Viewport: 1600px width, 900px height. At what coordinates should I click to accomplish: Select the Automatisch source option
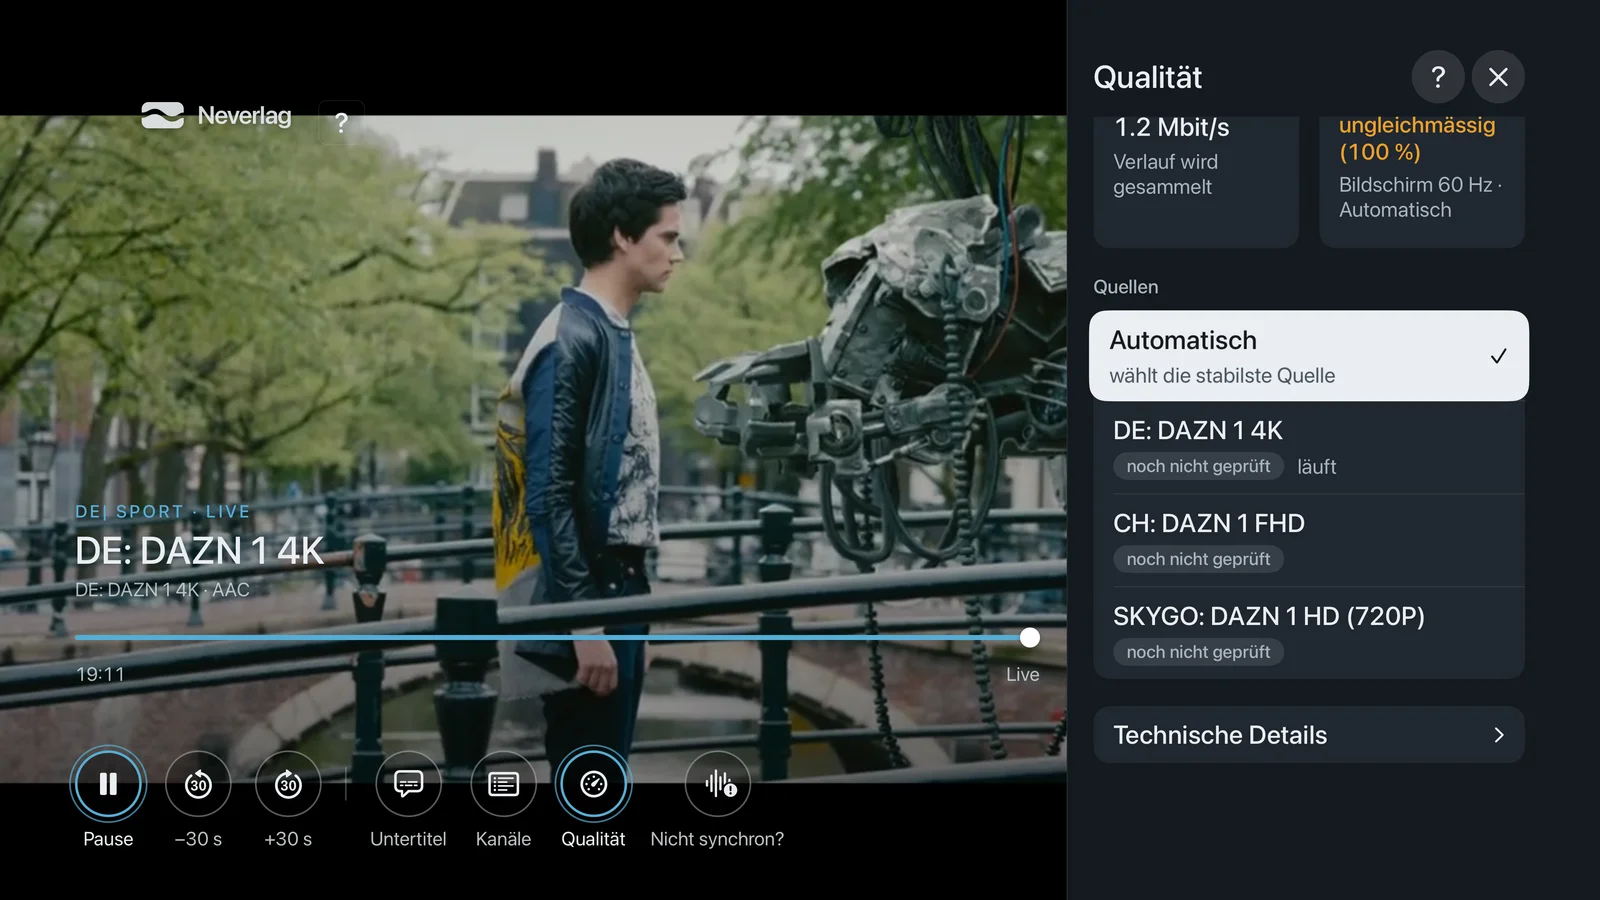pos(1309,356)
